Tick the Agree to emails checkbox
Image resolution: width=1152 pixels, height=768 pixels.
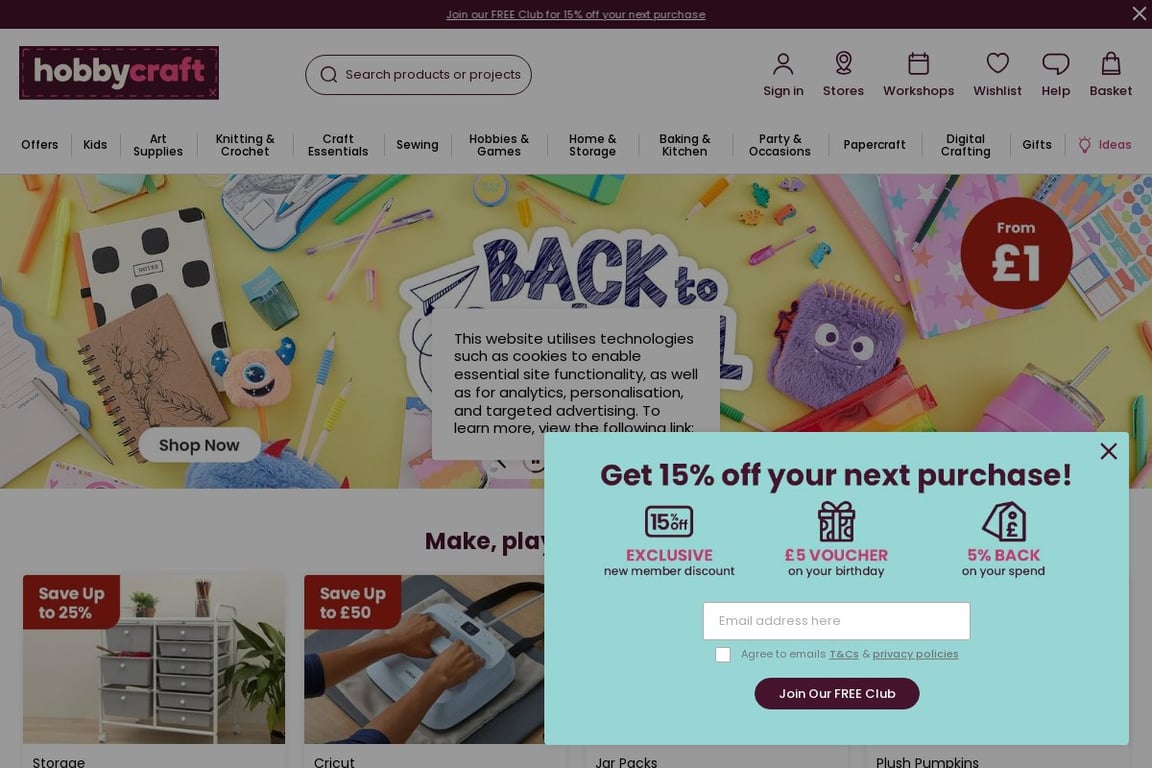point(723,654)
